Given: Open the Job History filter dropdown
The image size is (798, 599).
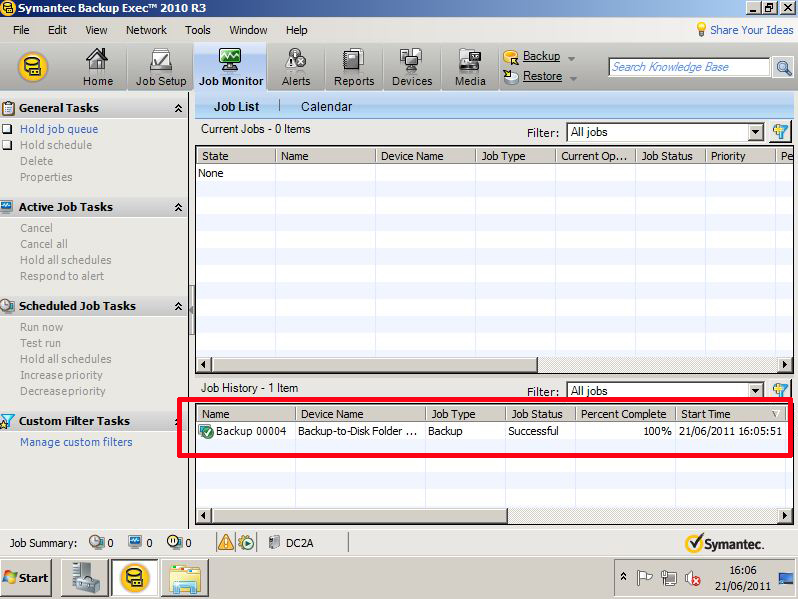Looking at the screenshot, I should (x=755, y=391).
